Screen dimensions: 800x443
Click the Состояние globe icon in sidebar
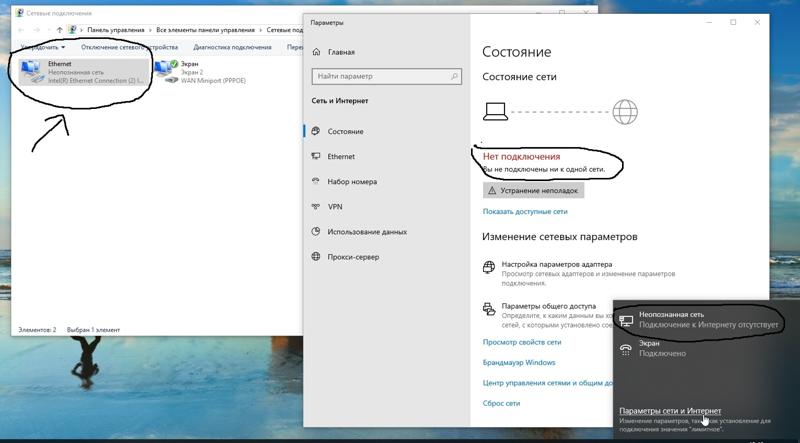pyautogui.click(x=316, y=131)
